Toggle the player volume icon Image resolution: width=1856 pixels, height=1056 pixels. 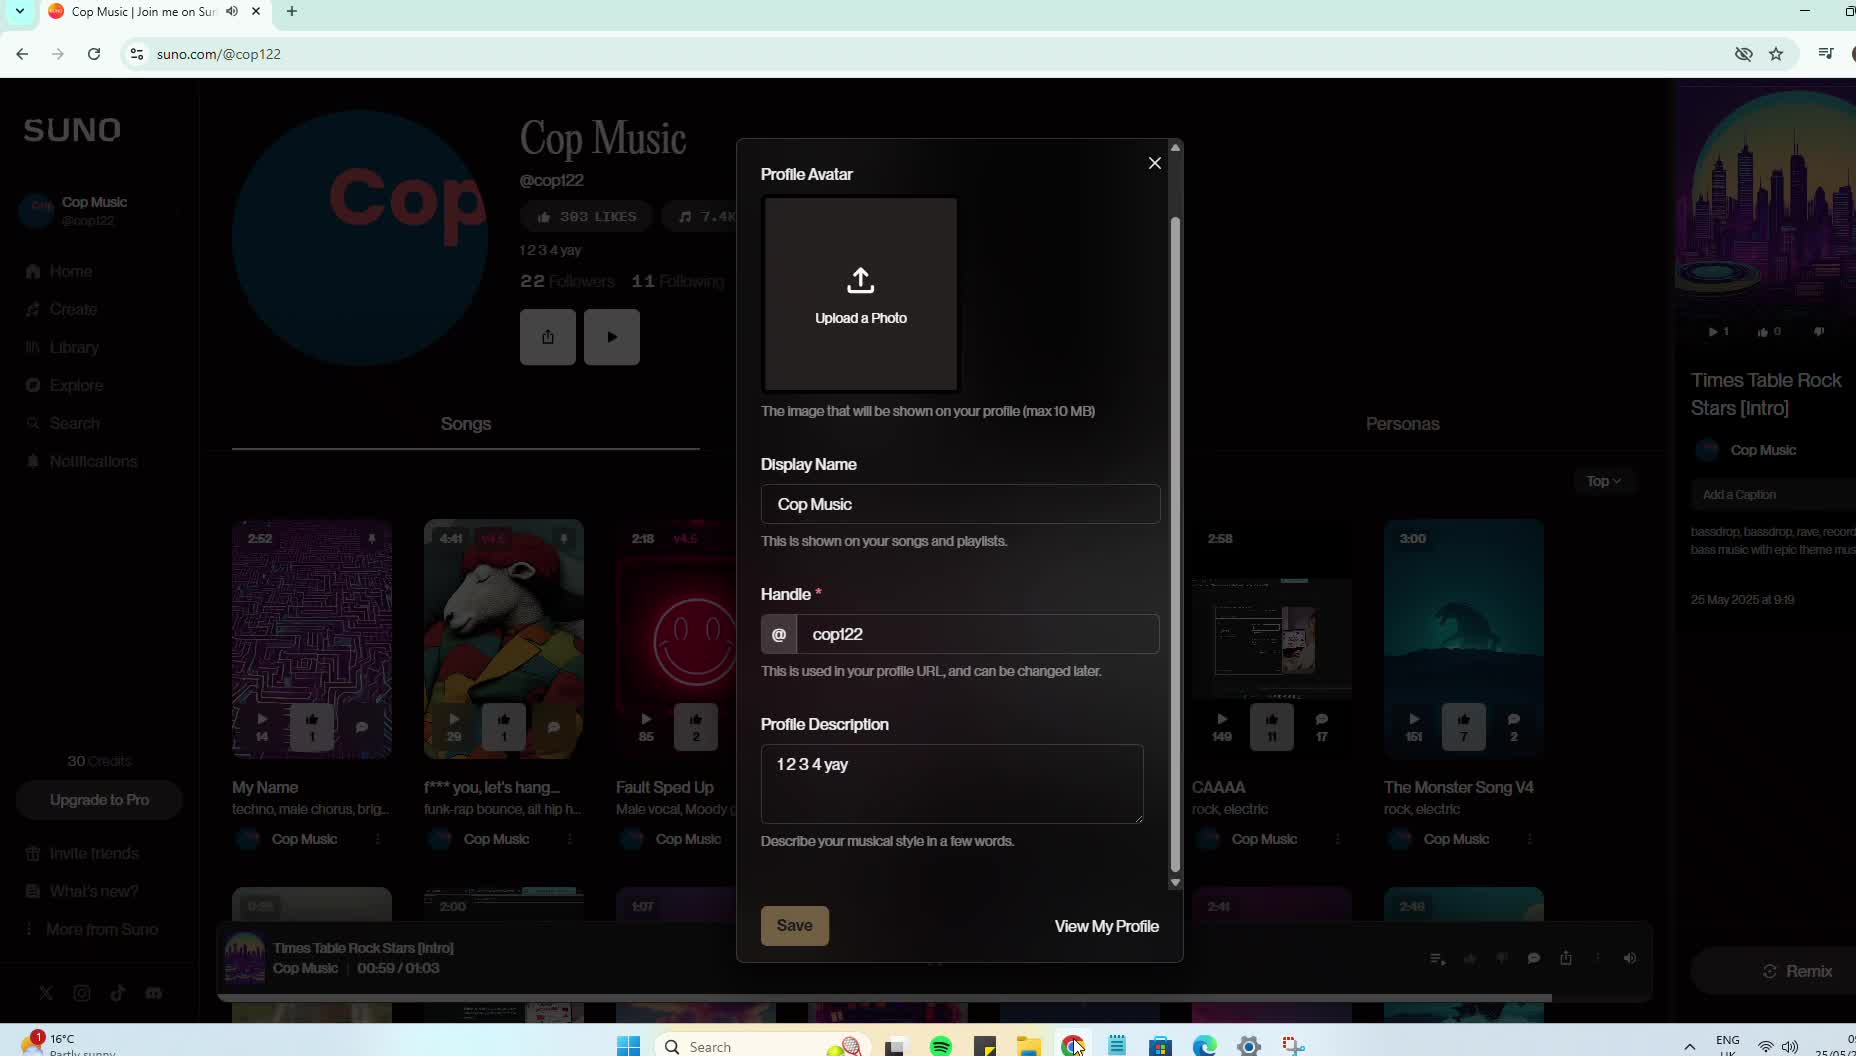pyautogui.click(x=1629, y=958)
